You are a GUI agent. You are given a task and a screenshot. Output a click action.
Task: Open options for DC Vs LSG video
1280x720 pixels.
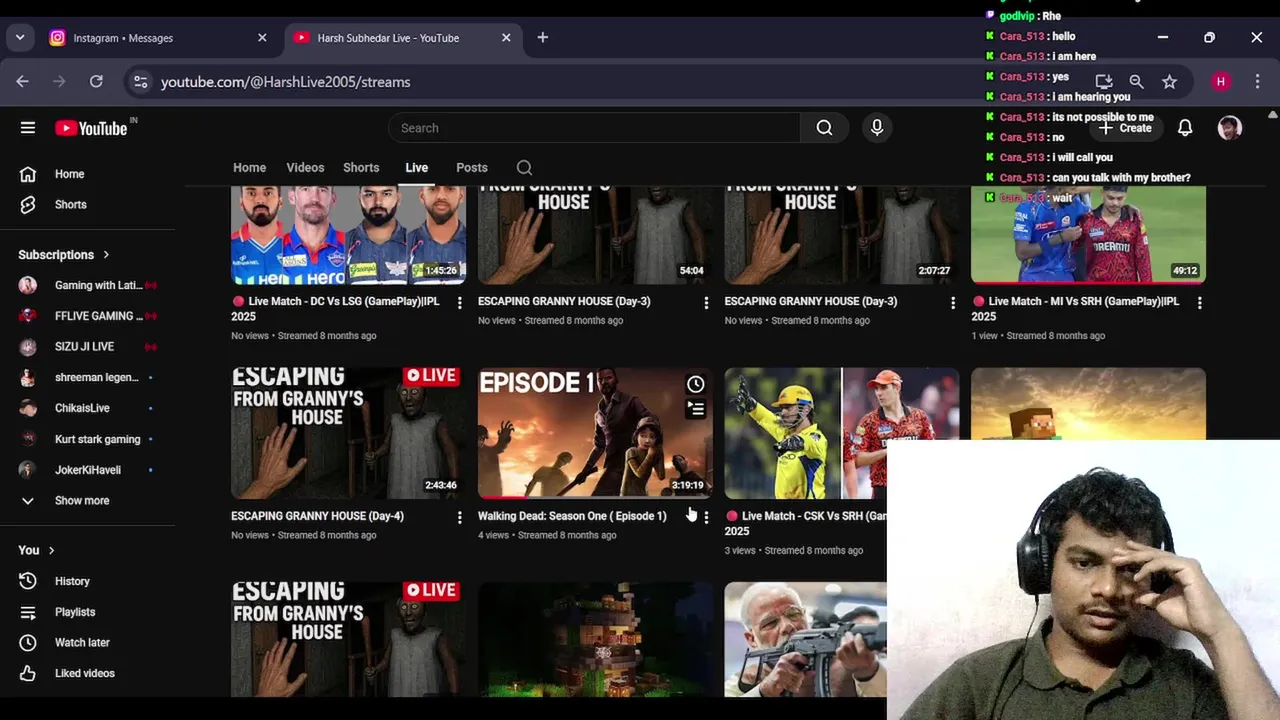pyautogui.click(x=460, y=302)
